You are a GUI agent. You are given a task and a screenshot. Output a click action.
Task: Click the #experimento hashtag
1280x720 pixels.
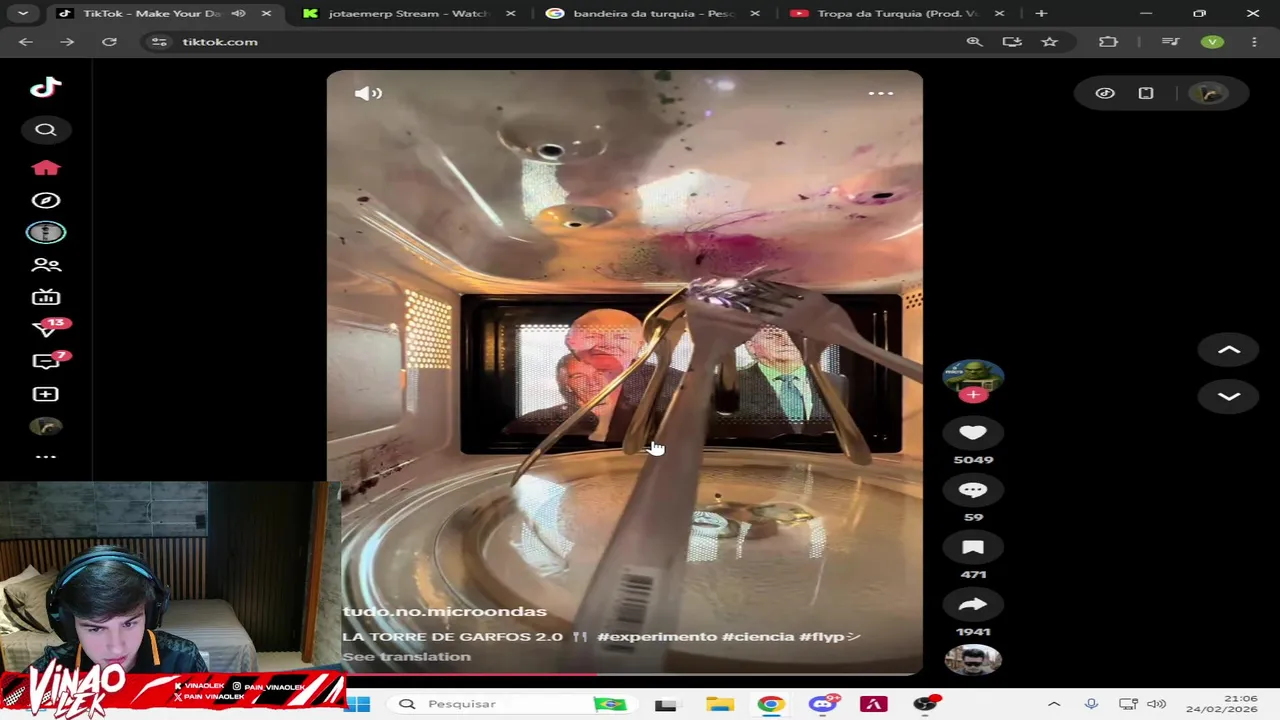coord(657,636)
